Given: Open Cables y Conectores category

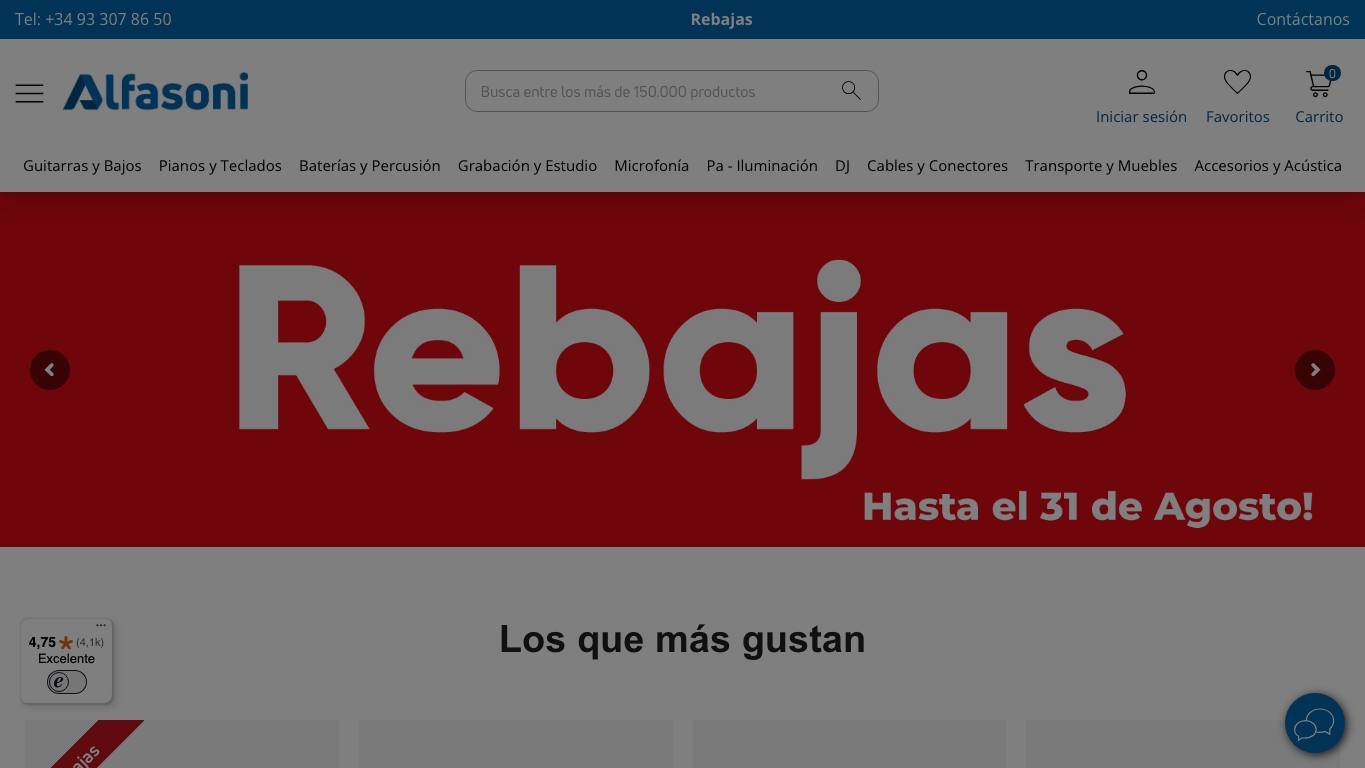Looking at the screenshot, I should [937, 166].
